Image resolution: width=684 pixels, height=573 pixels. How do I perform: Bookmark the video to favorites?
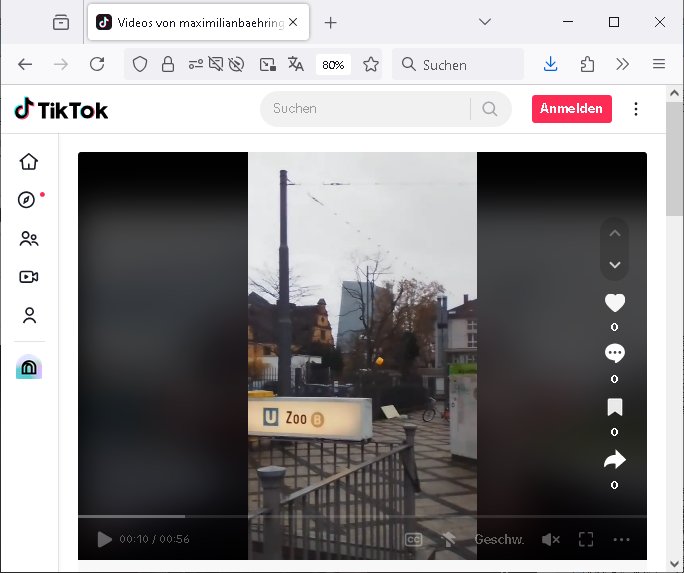615,407
